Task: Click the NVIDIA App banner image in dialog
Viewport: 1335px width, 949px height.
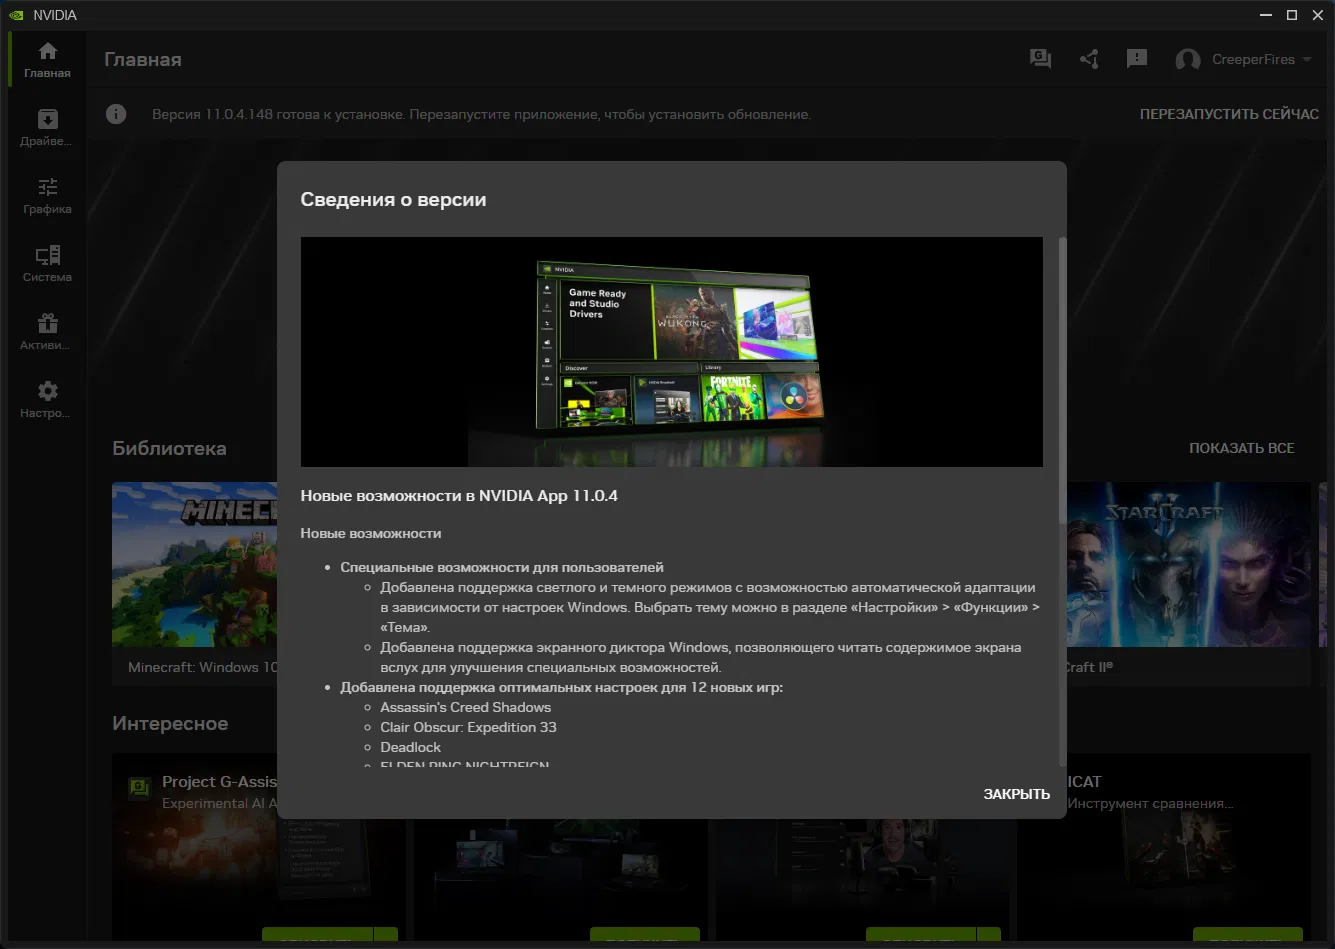Action: 672,352
